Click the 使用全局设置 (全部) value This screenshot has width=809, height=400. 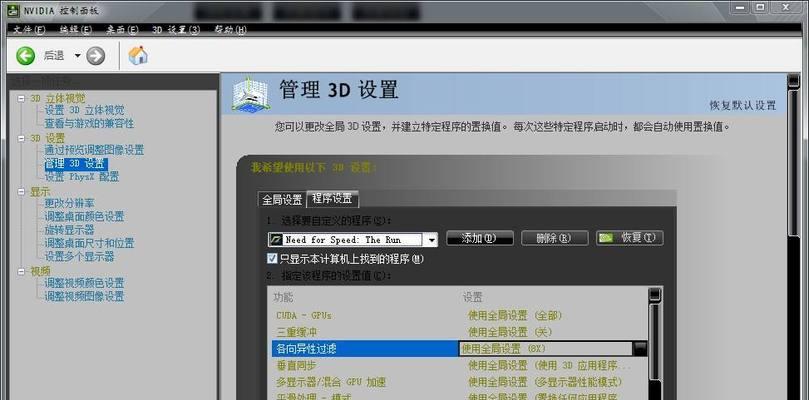click(x=515, y=315)
